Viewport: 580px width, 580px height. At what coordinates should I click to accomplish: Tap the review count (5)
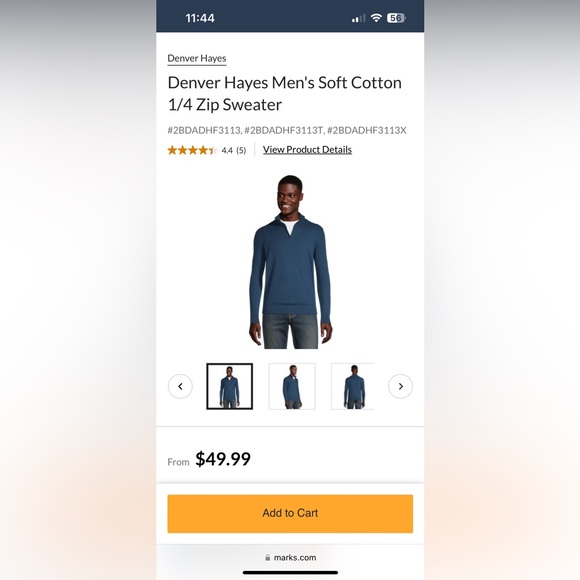coord(241,151)
